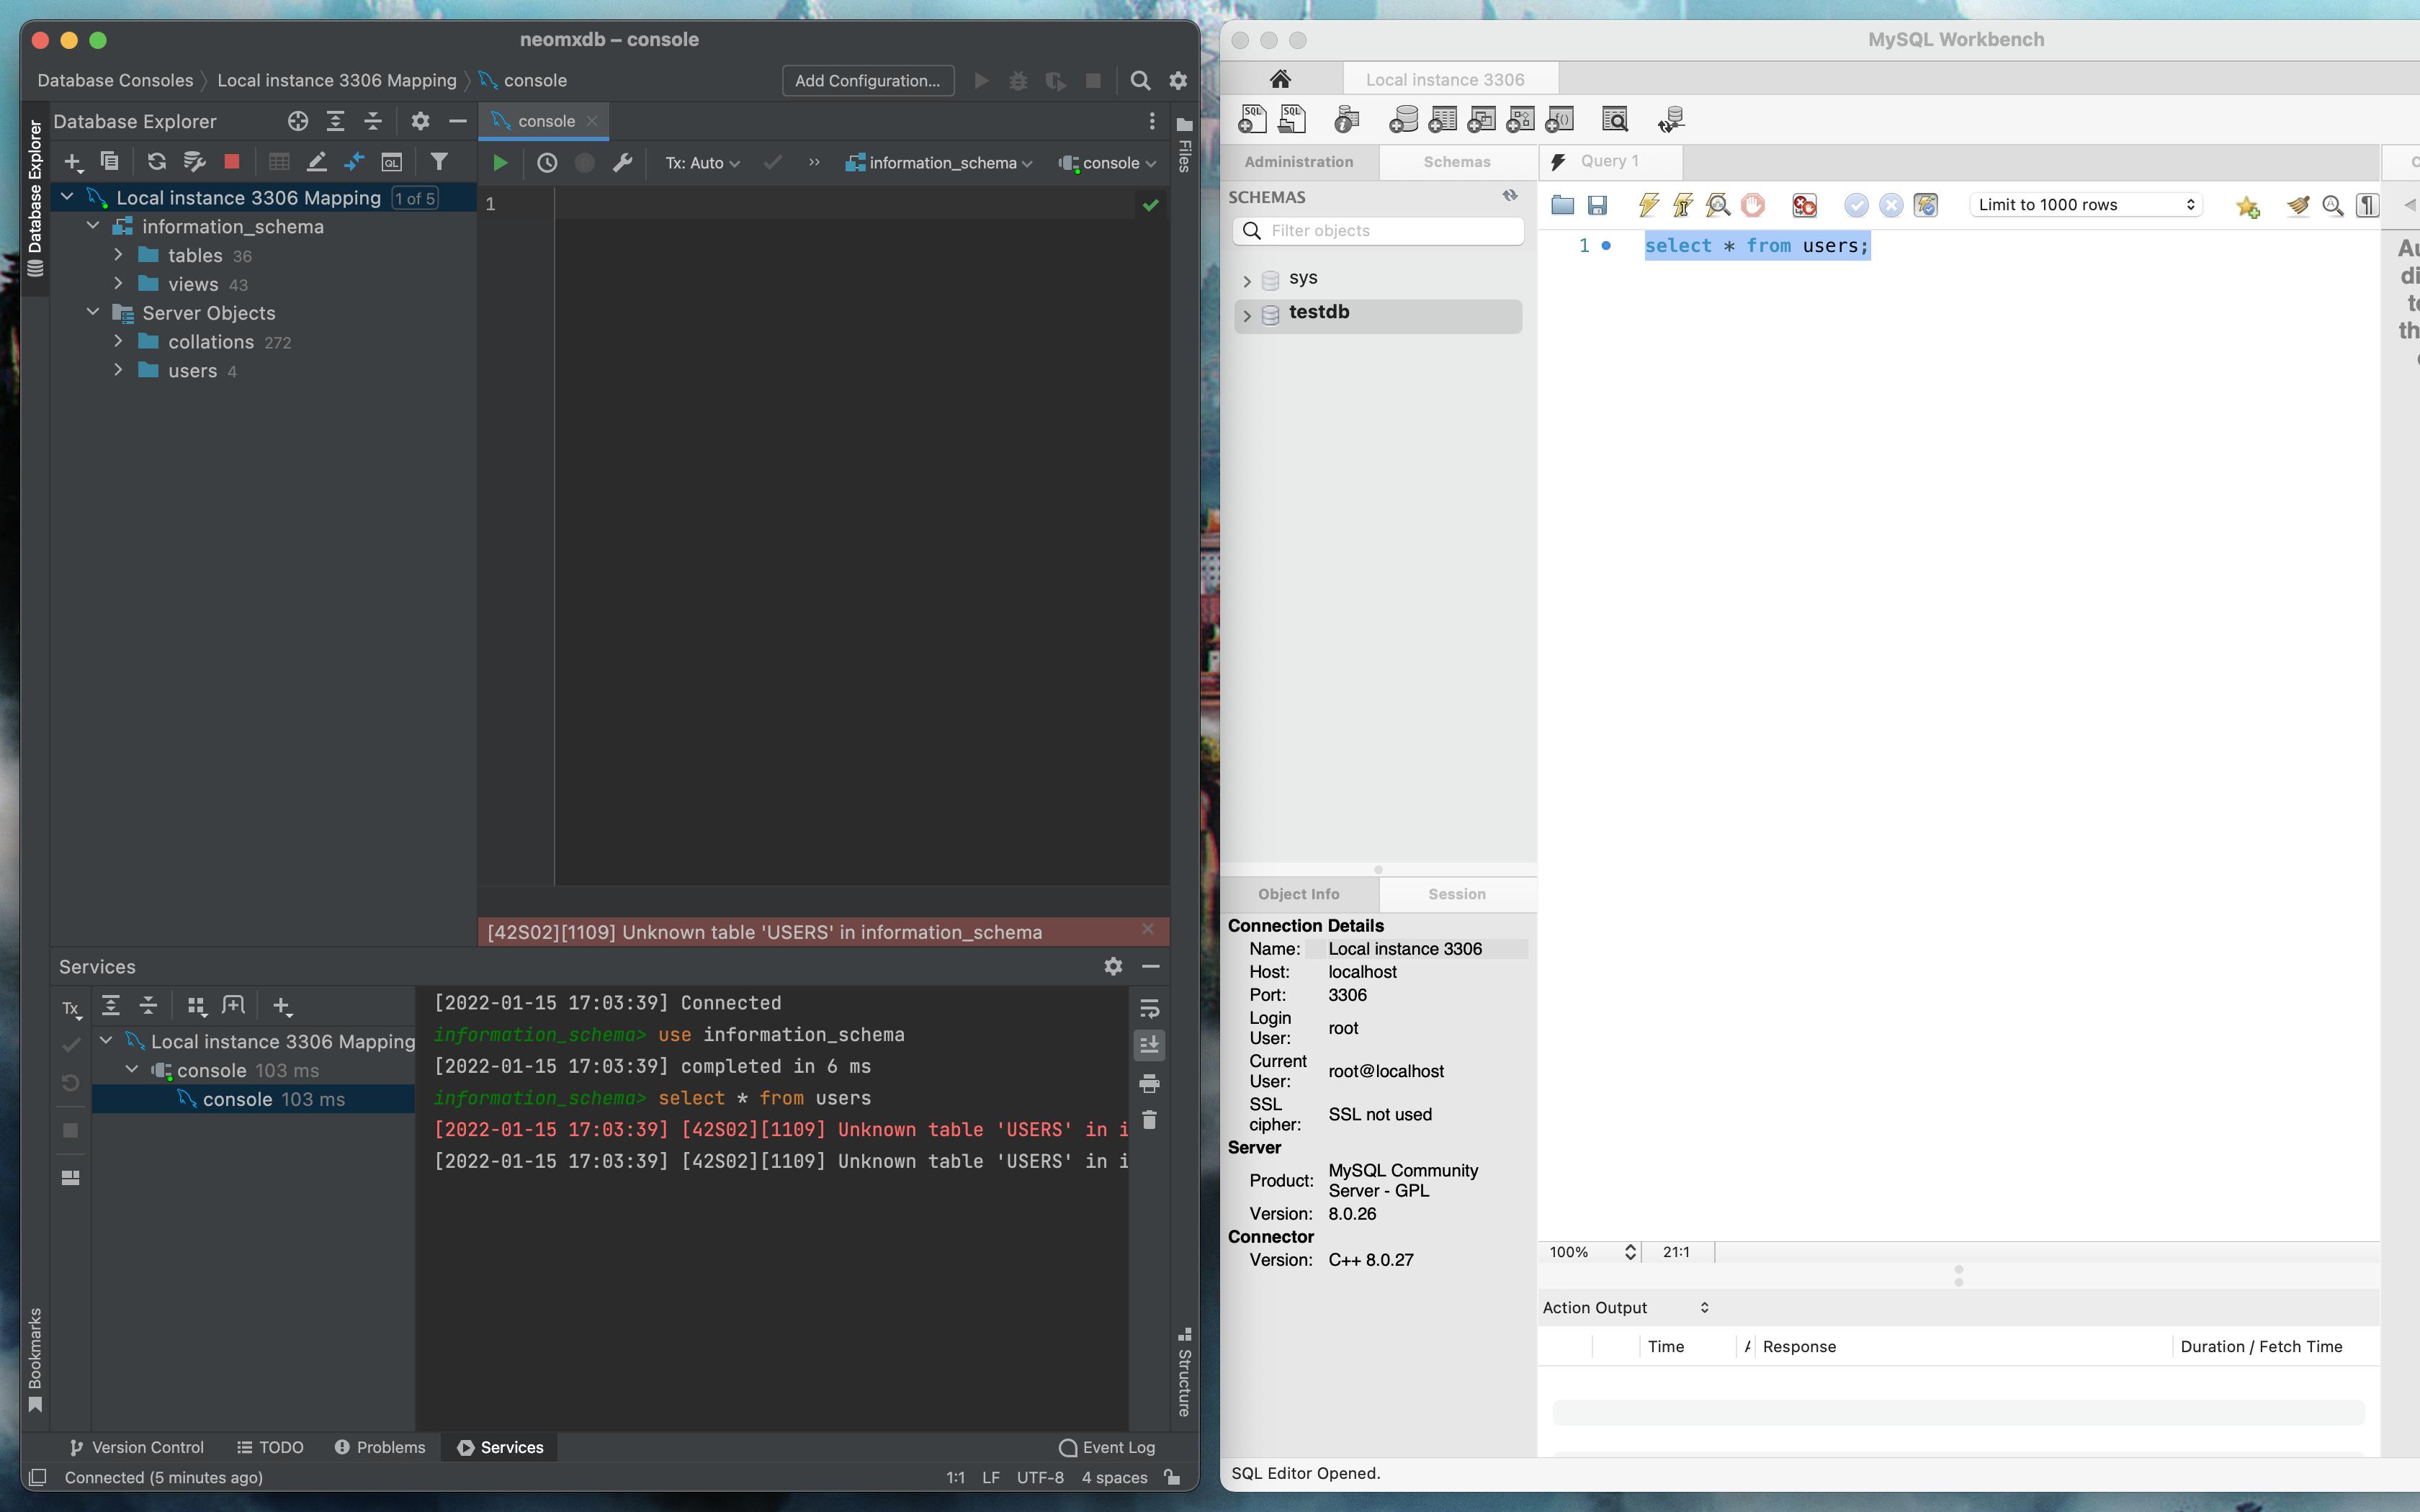Open the Action Output type selector in Workbench
The width and height of the screenshot is (2420, 1512).
point(1625,1308)
